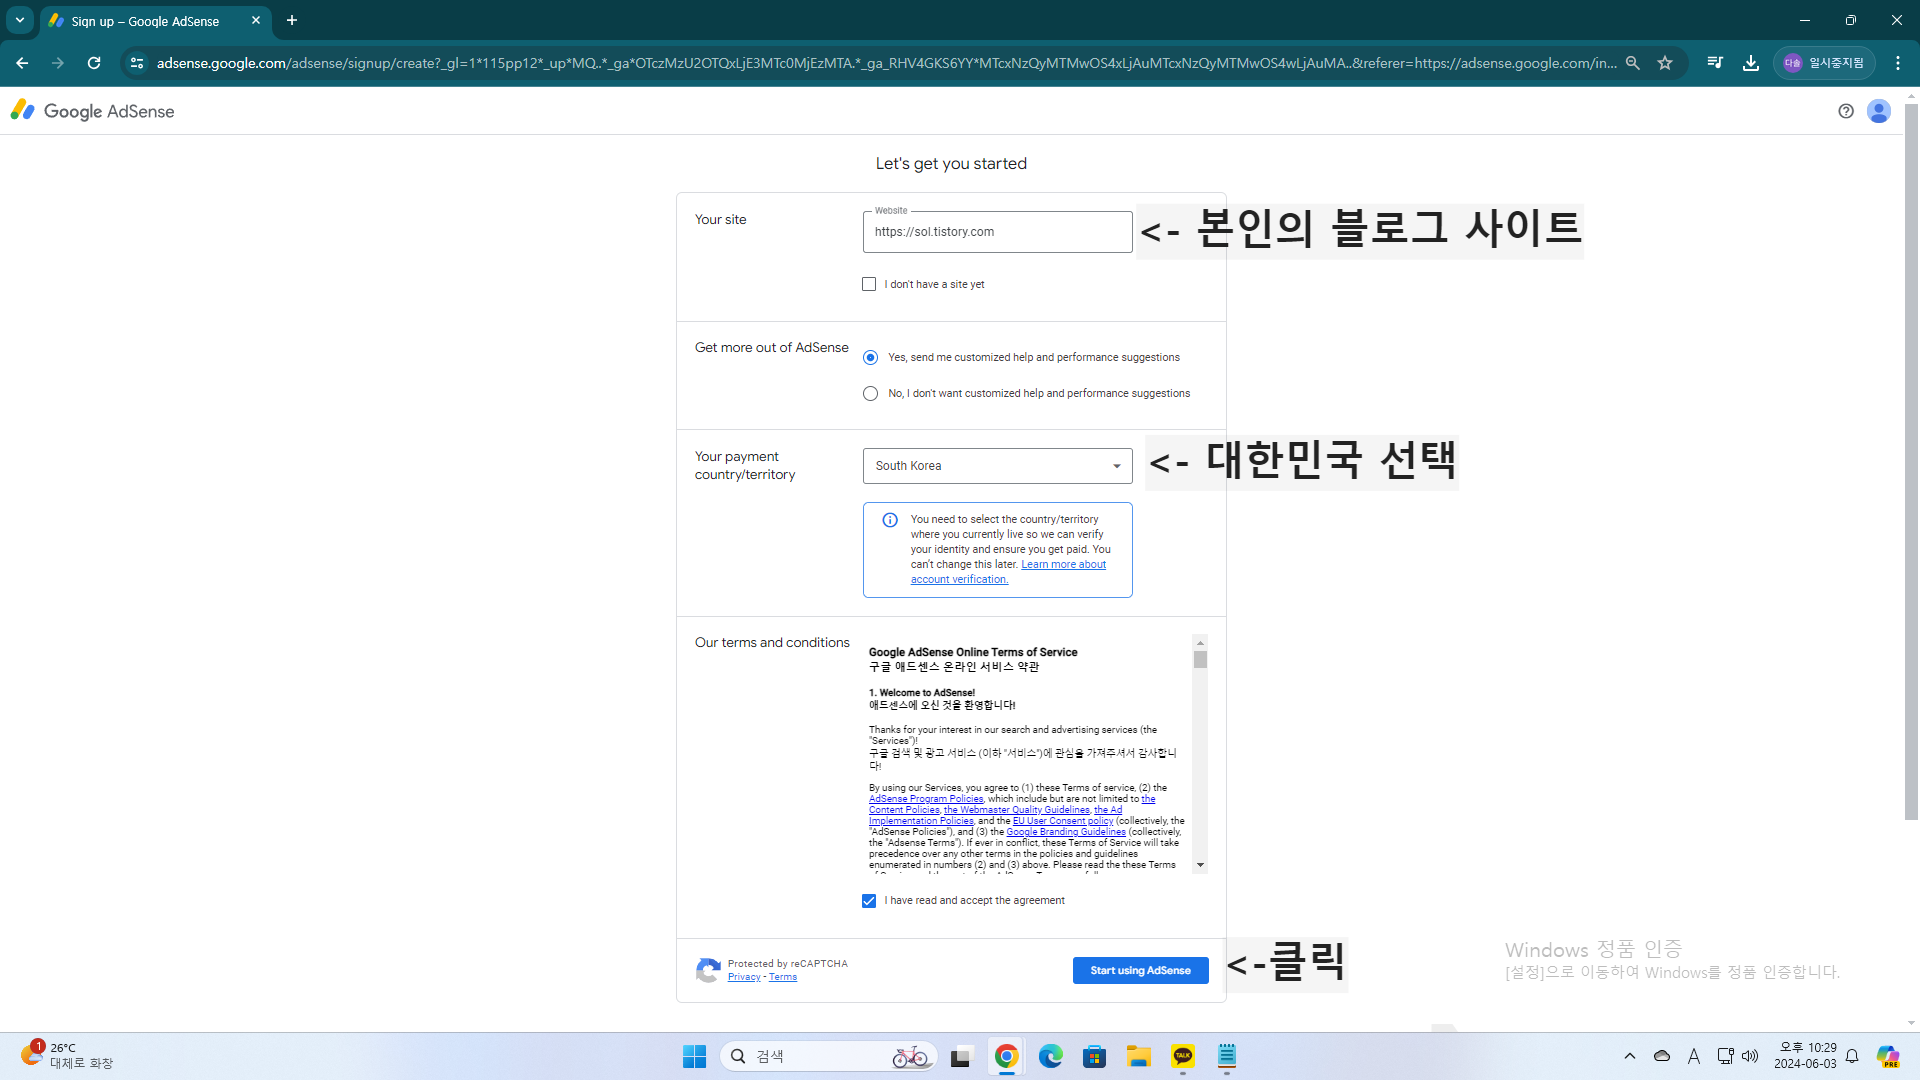Open Microsoft Store from taskbar

[x=1095, y=1056]
